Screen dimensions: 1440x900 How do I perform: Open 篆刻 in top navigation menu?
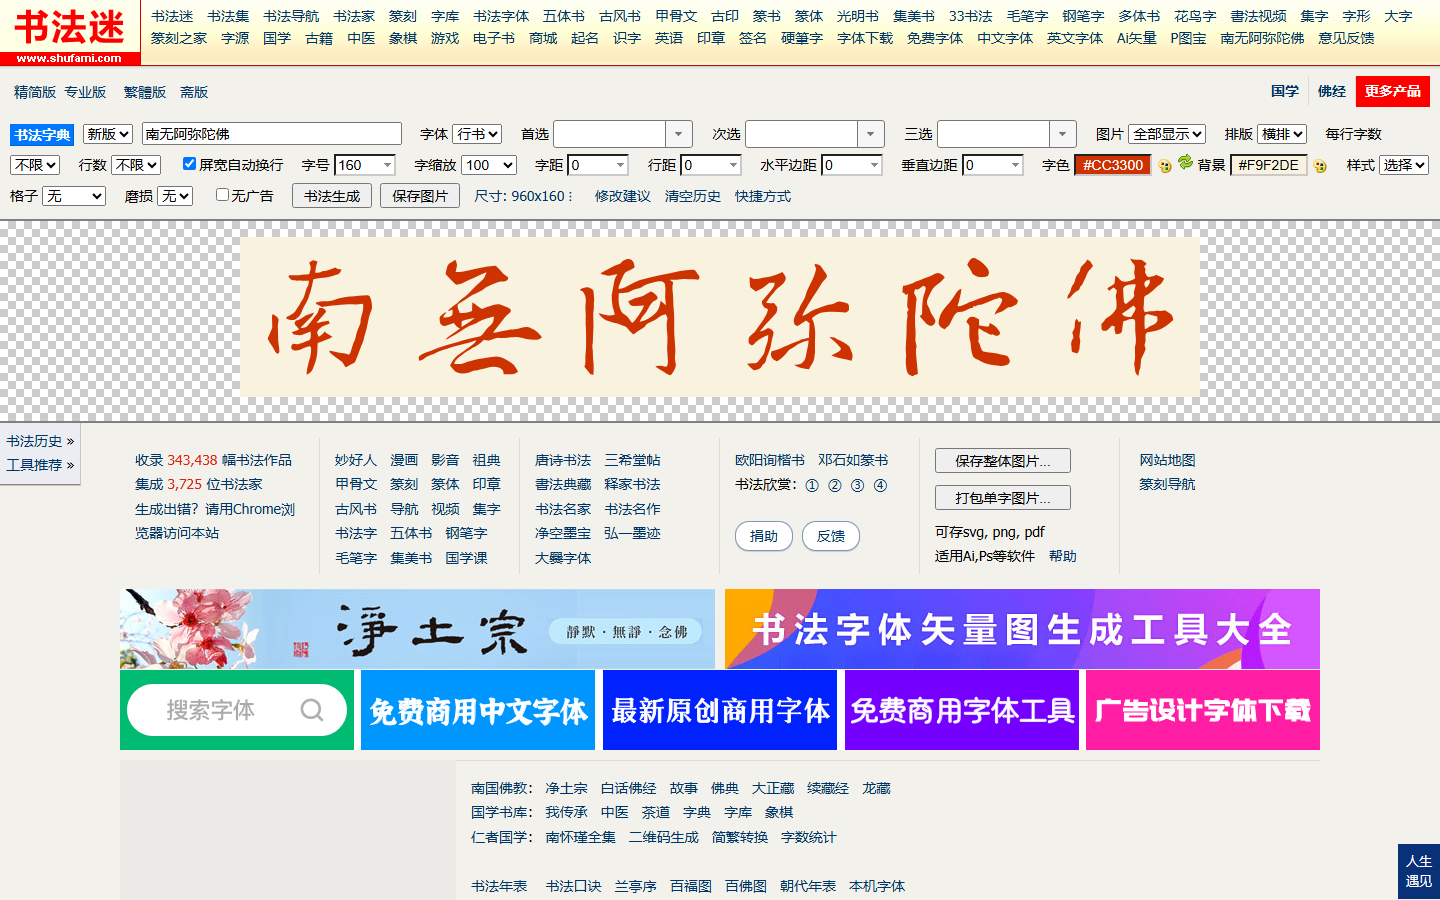403,16
